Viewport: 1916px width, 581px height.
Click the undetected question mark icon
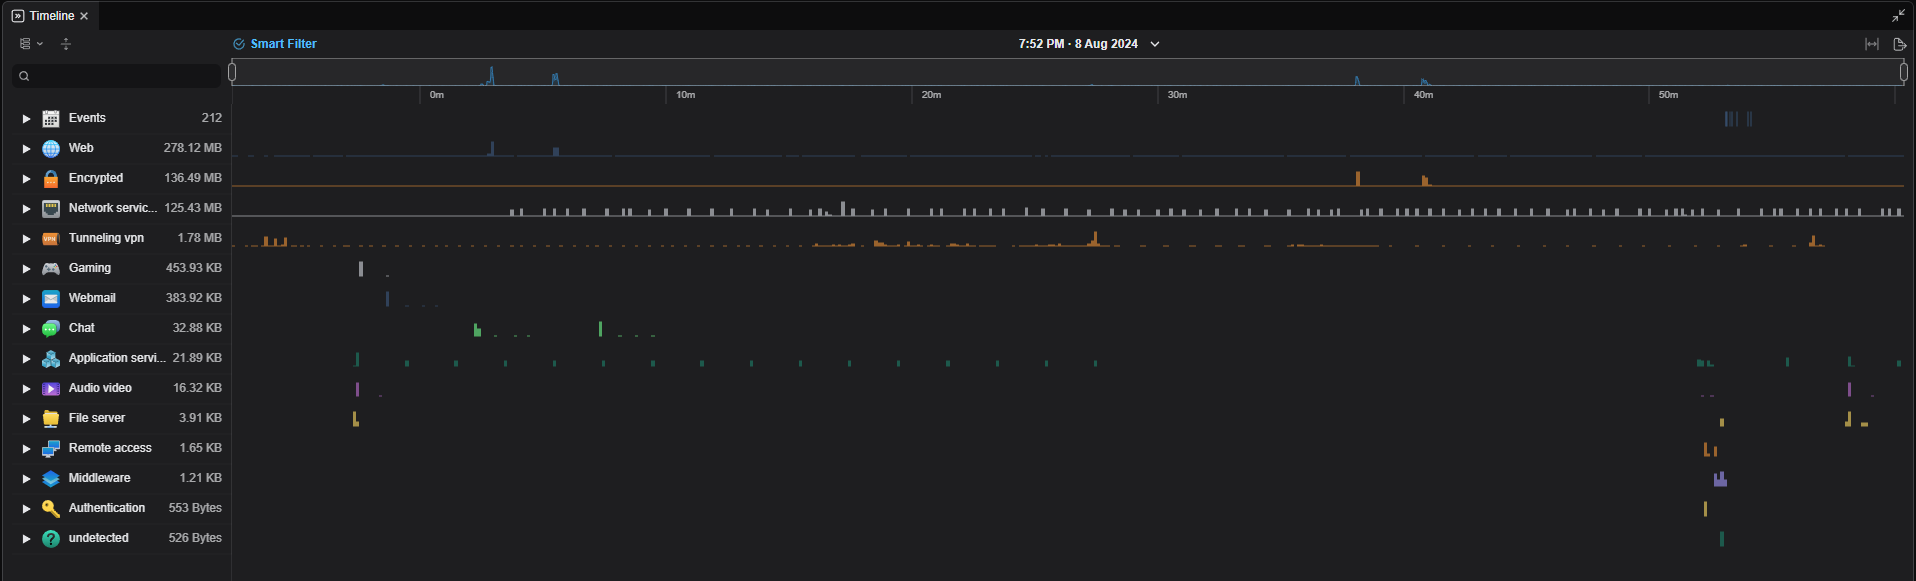point(51,538)
